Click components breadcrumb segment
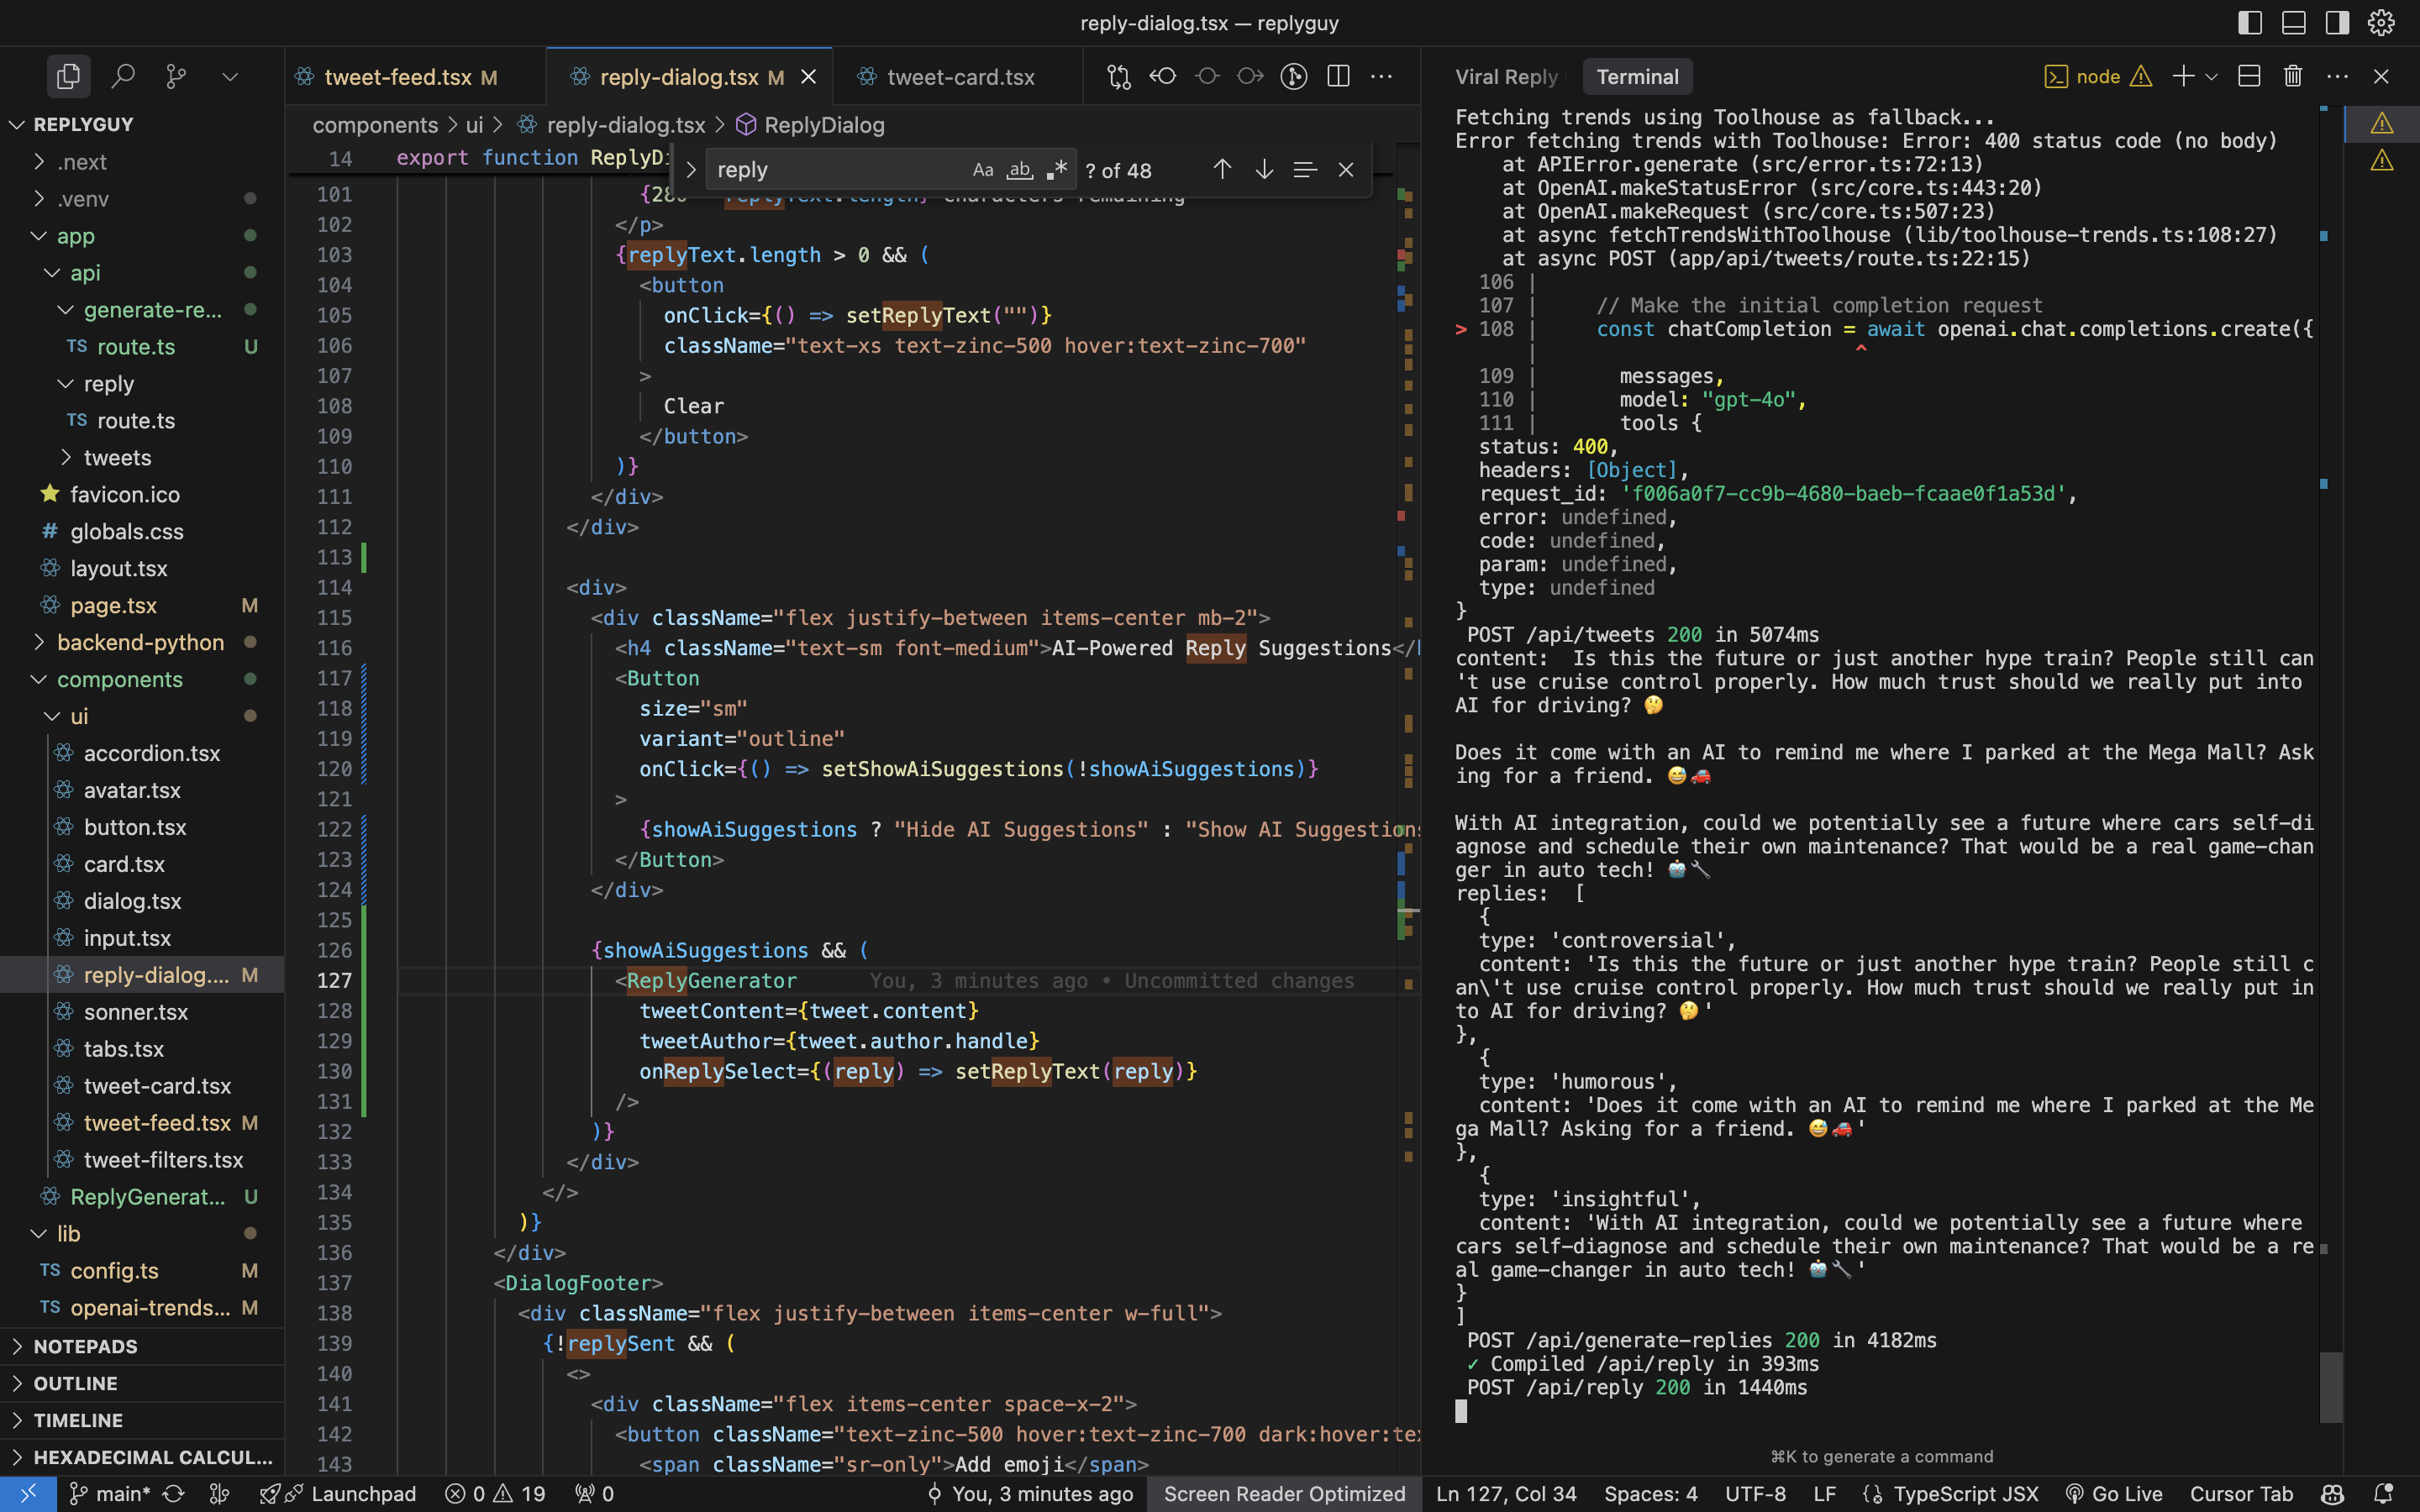The width and height of the screenshot is (2420, 1512). (375, 125)
